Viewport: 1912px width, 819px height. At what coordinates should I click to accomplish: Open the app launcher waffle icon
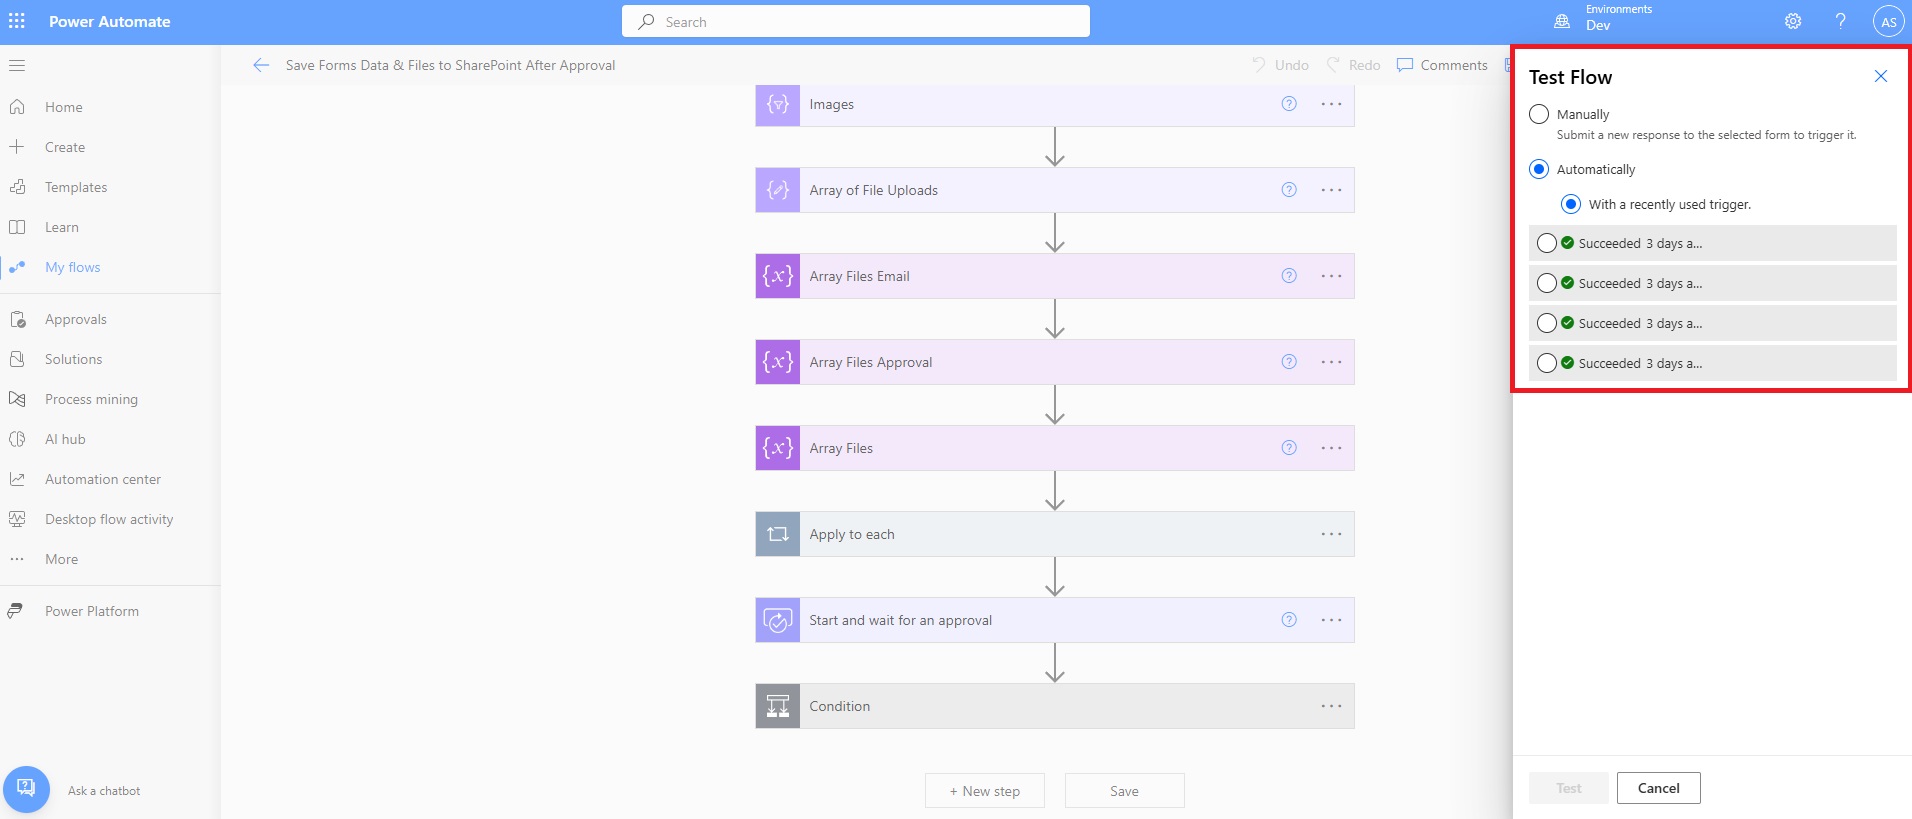(x=17, y=21)
